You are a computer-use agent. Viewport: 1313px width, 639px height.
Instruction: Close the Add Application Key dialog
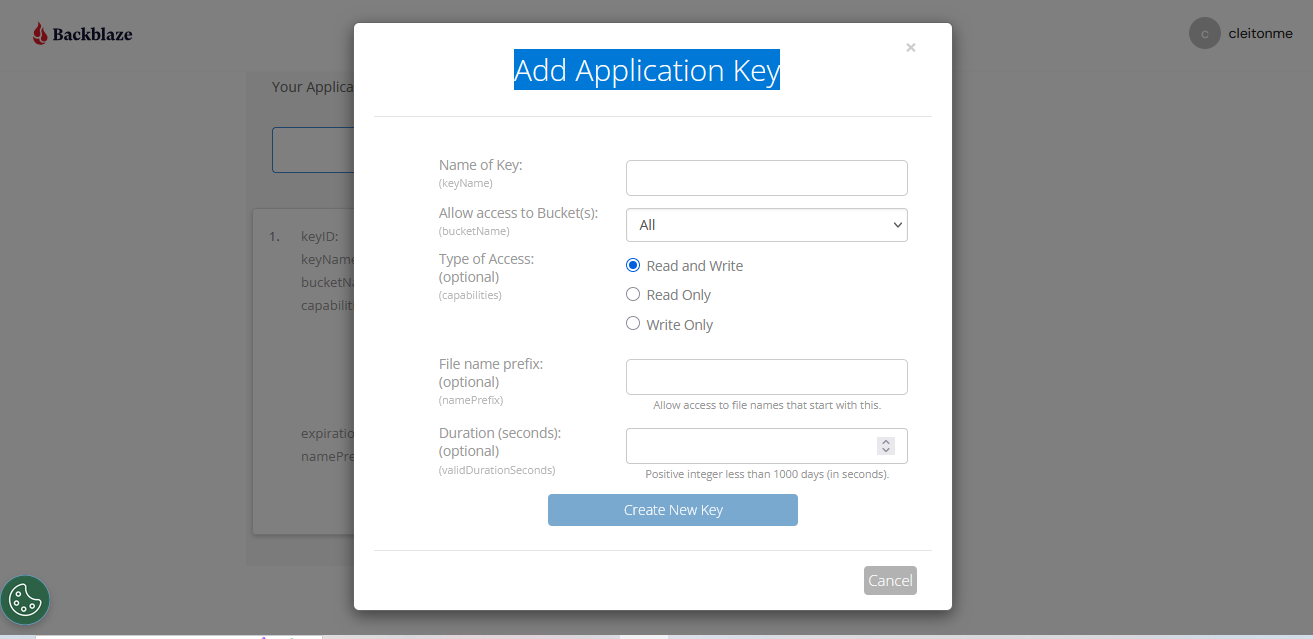point(910,47)
